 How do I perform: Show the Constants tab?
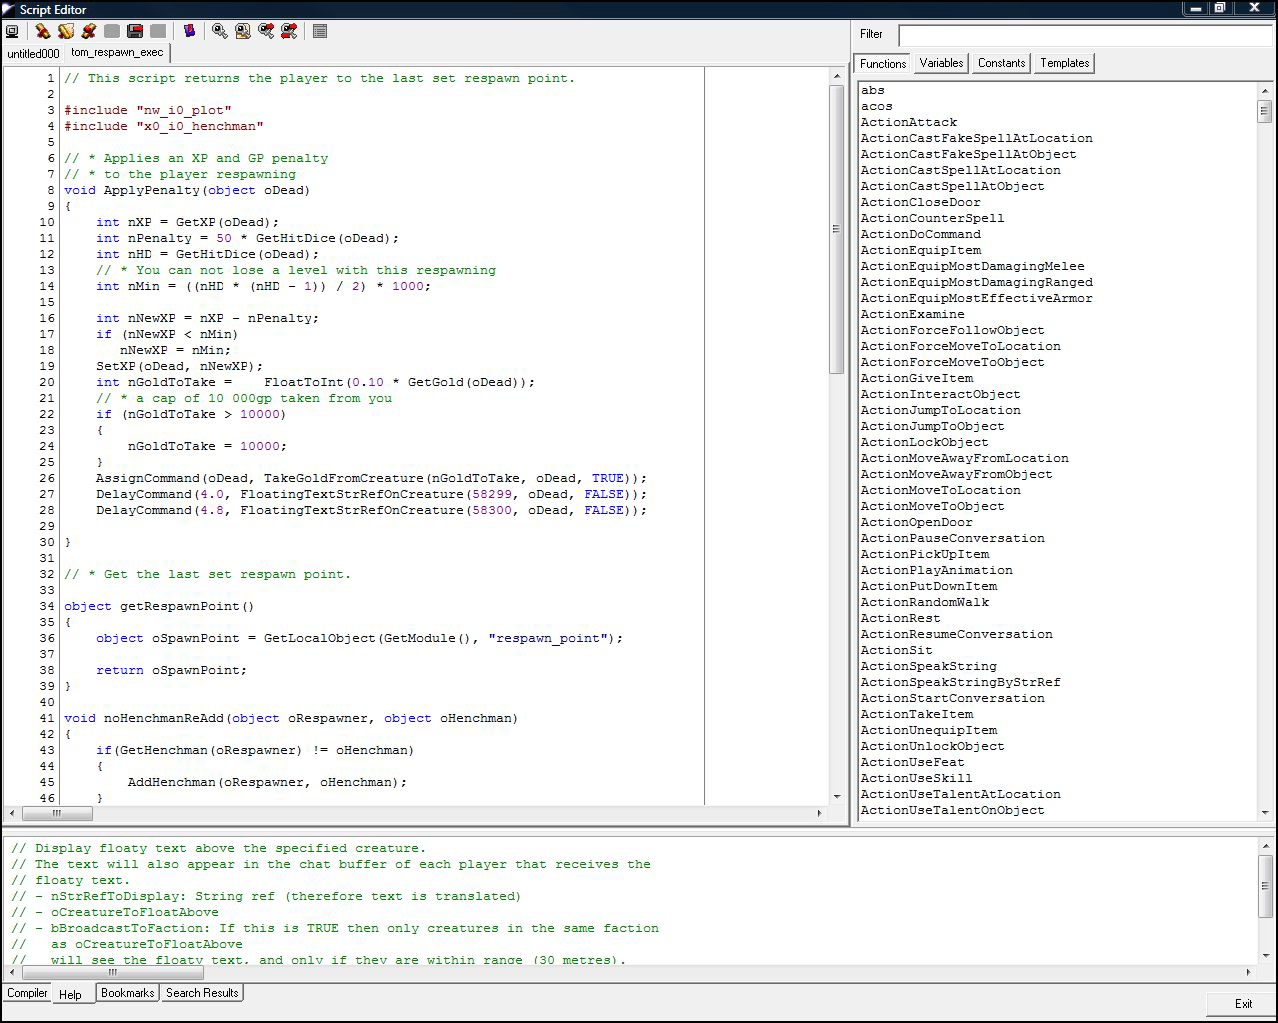[x=1001, y=63]
